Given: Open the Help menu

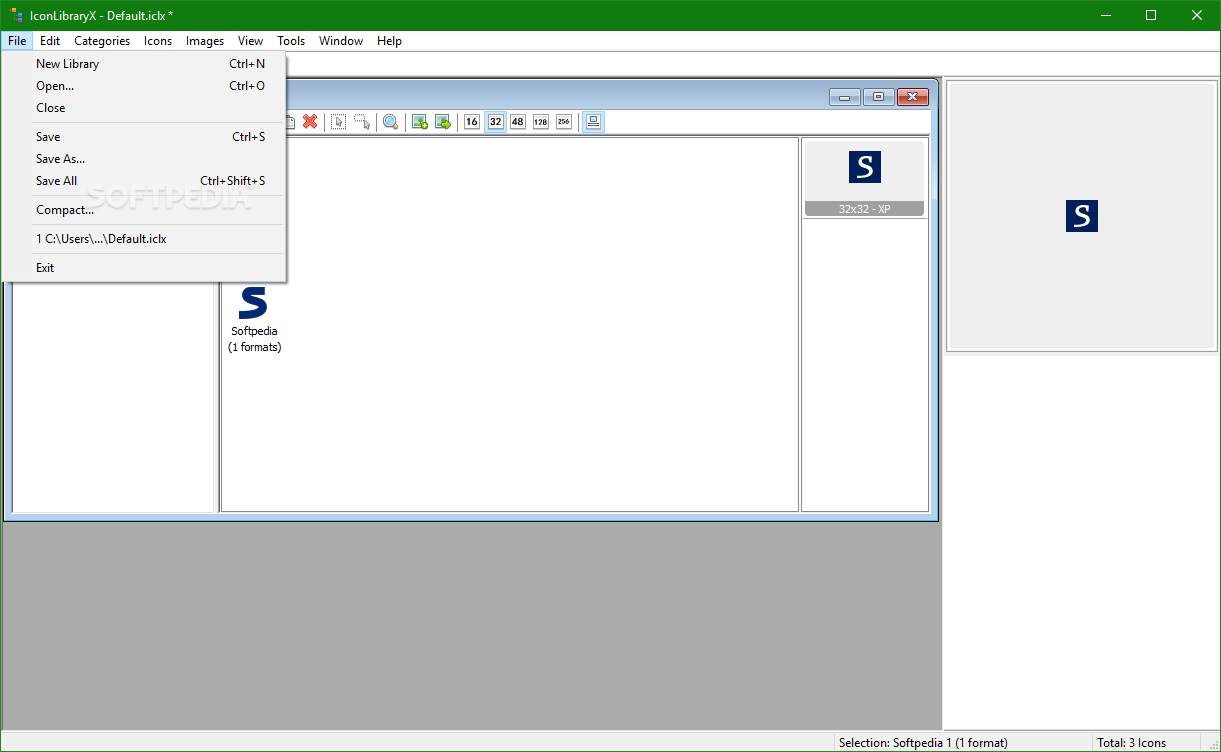Looking at the screenshot, I should pos(390,41).
